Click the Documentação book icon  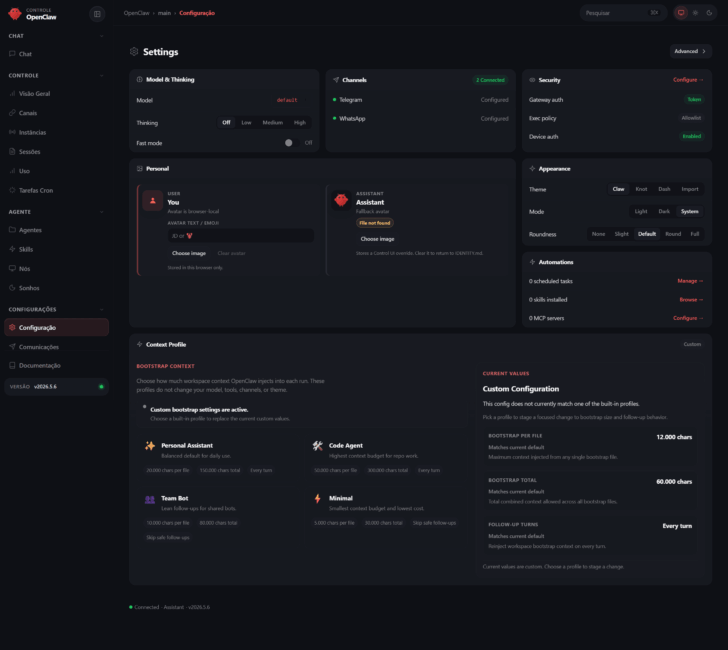pos(12,365)
